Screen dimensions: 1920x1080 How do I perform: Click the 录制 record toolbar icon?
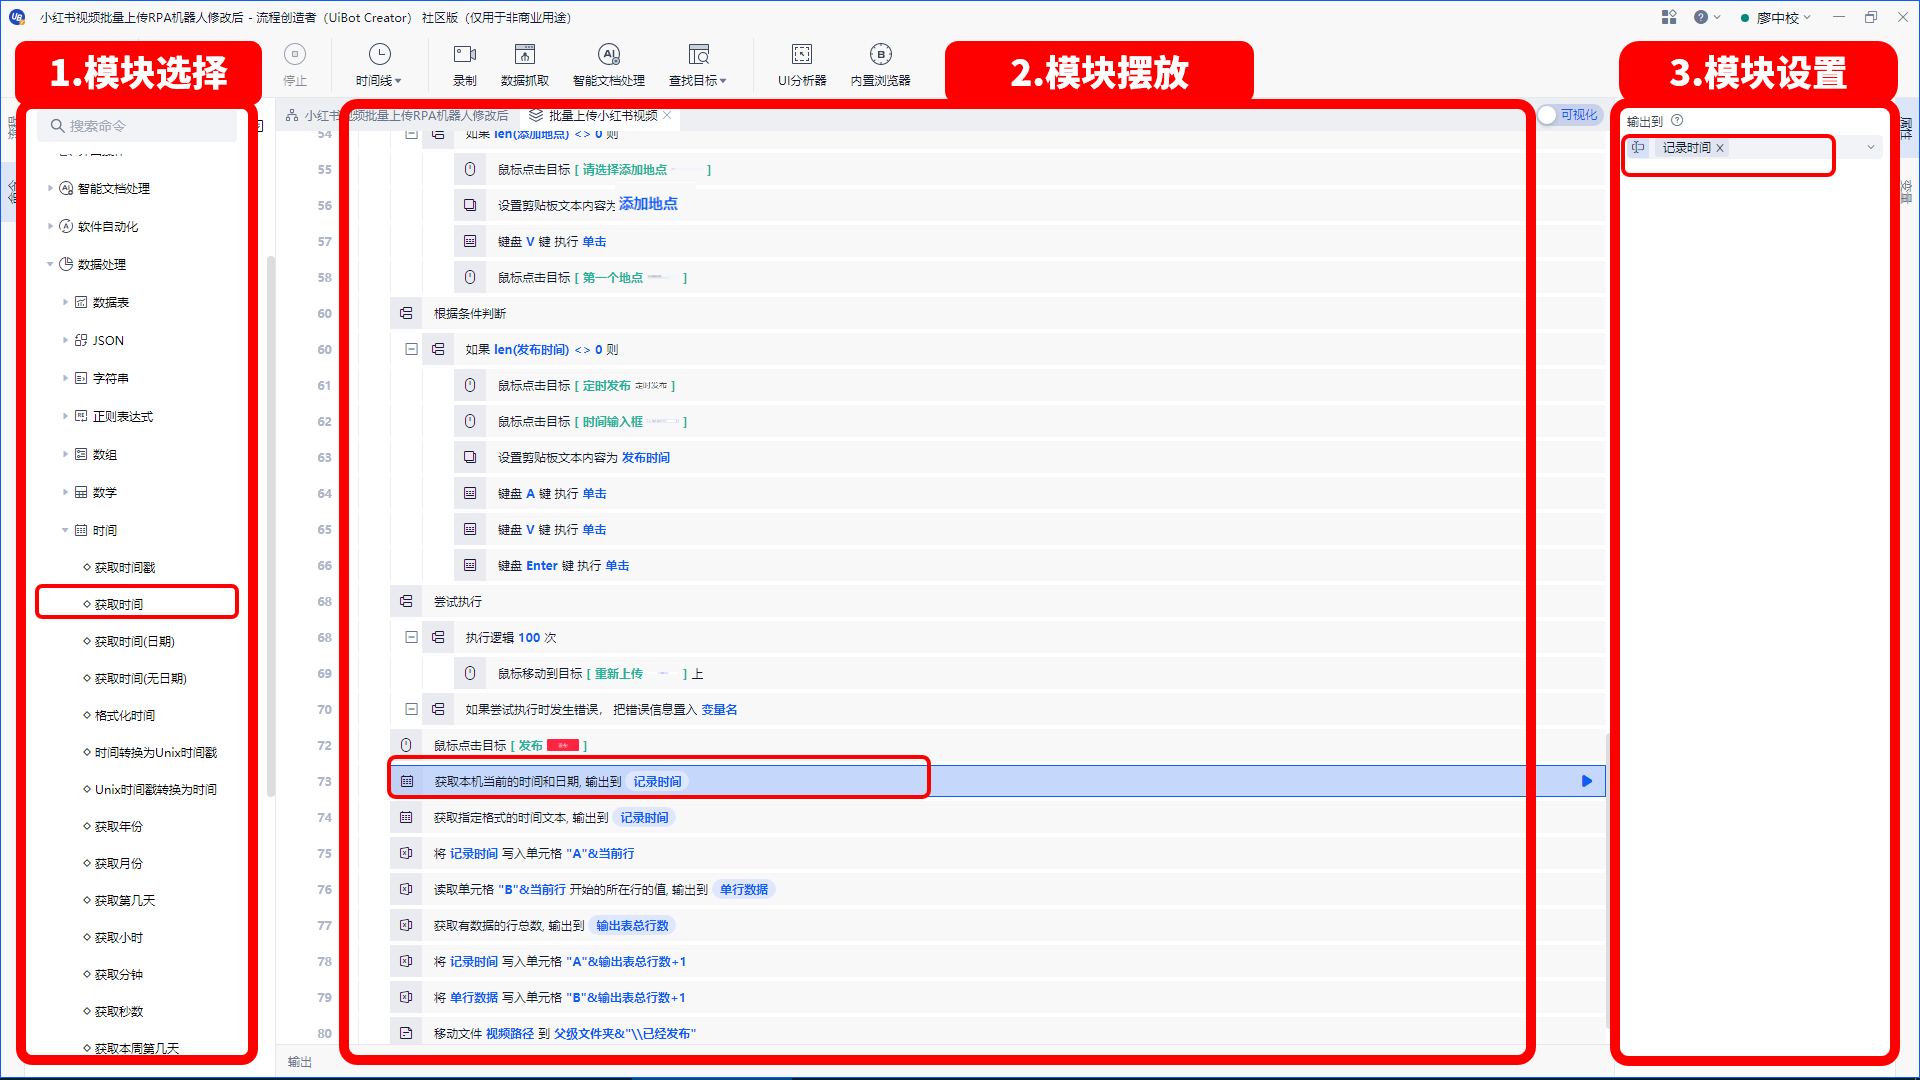click(x=465, y=64)
